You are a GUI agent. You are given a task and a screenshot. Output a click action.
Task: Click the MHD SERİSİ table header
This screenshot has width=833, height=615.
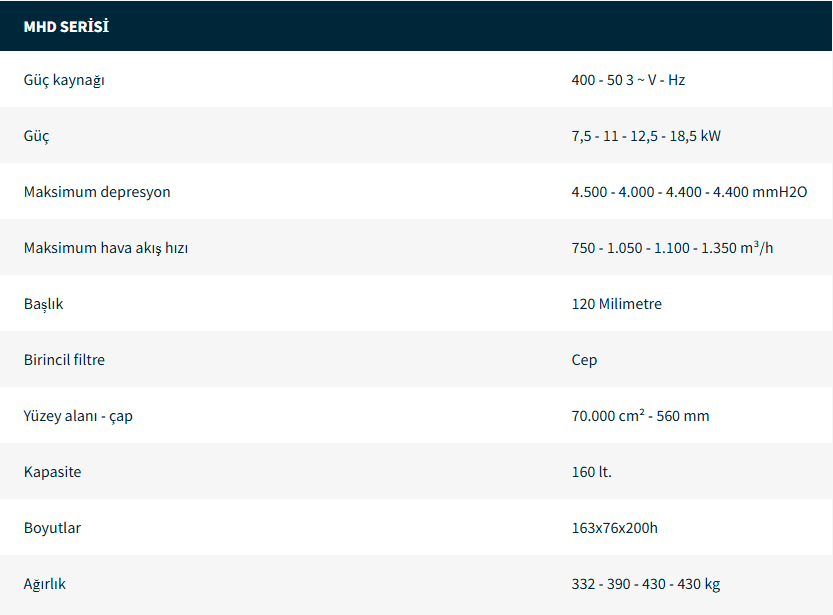click(x=66, y=27)
